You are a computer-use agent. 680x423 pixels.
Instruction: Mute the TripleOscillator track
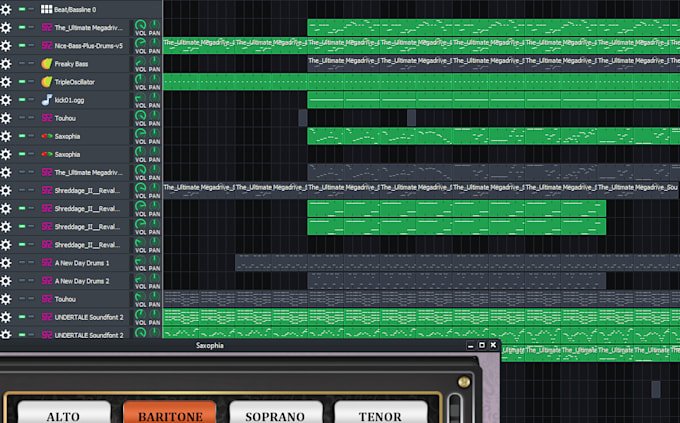click(x=22, y=82)
